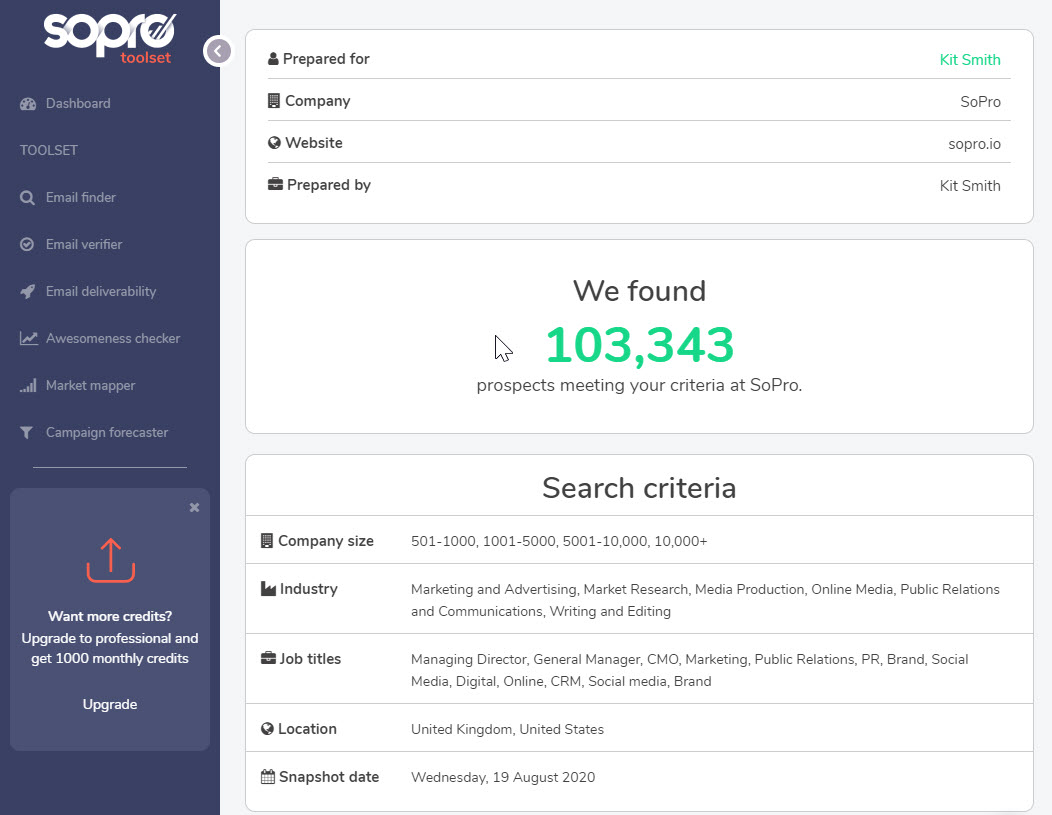Image resolution: width=1052 pixels, height=815 pixels.
Task: Dismiss the upgrade credits card
Action: click(x=195, y=508)
